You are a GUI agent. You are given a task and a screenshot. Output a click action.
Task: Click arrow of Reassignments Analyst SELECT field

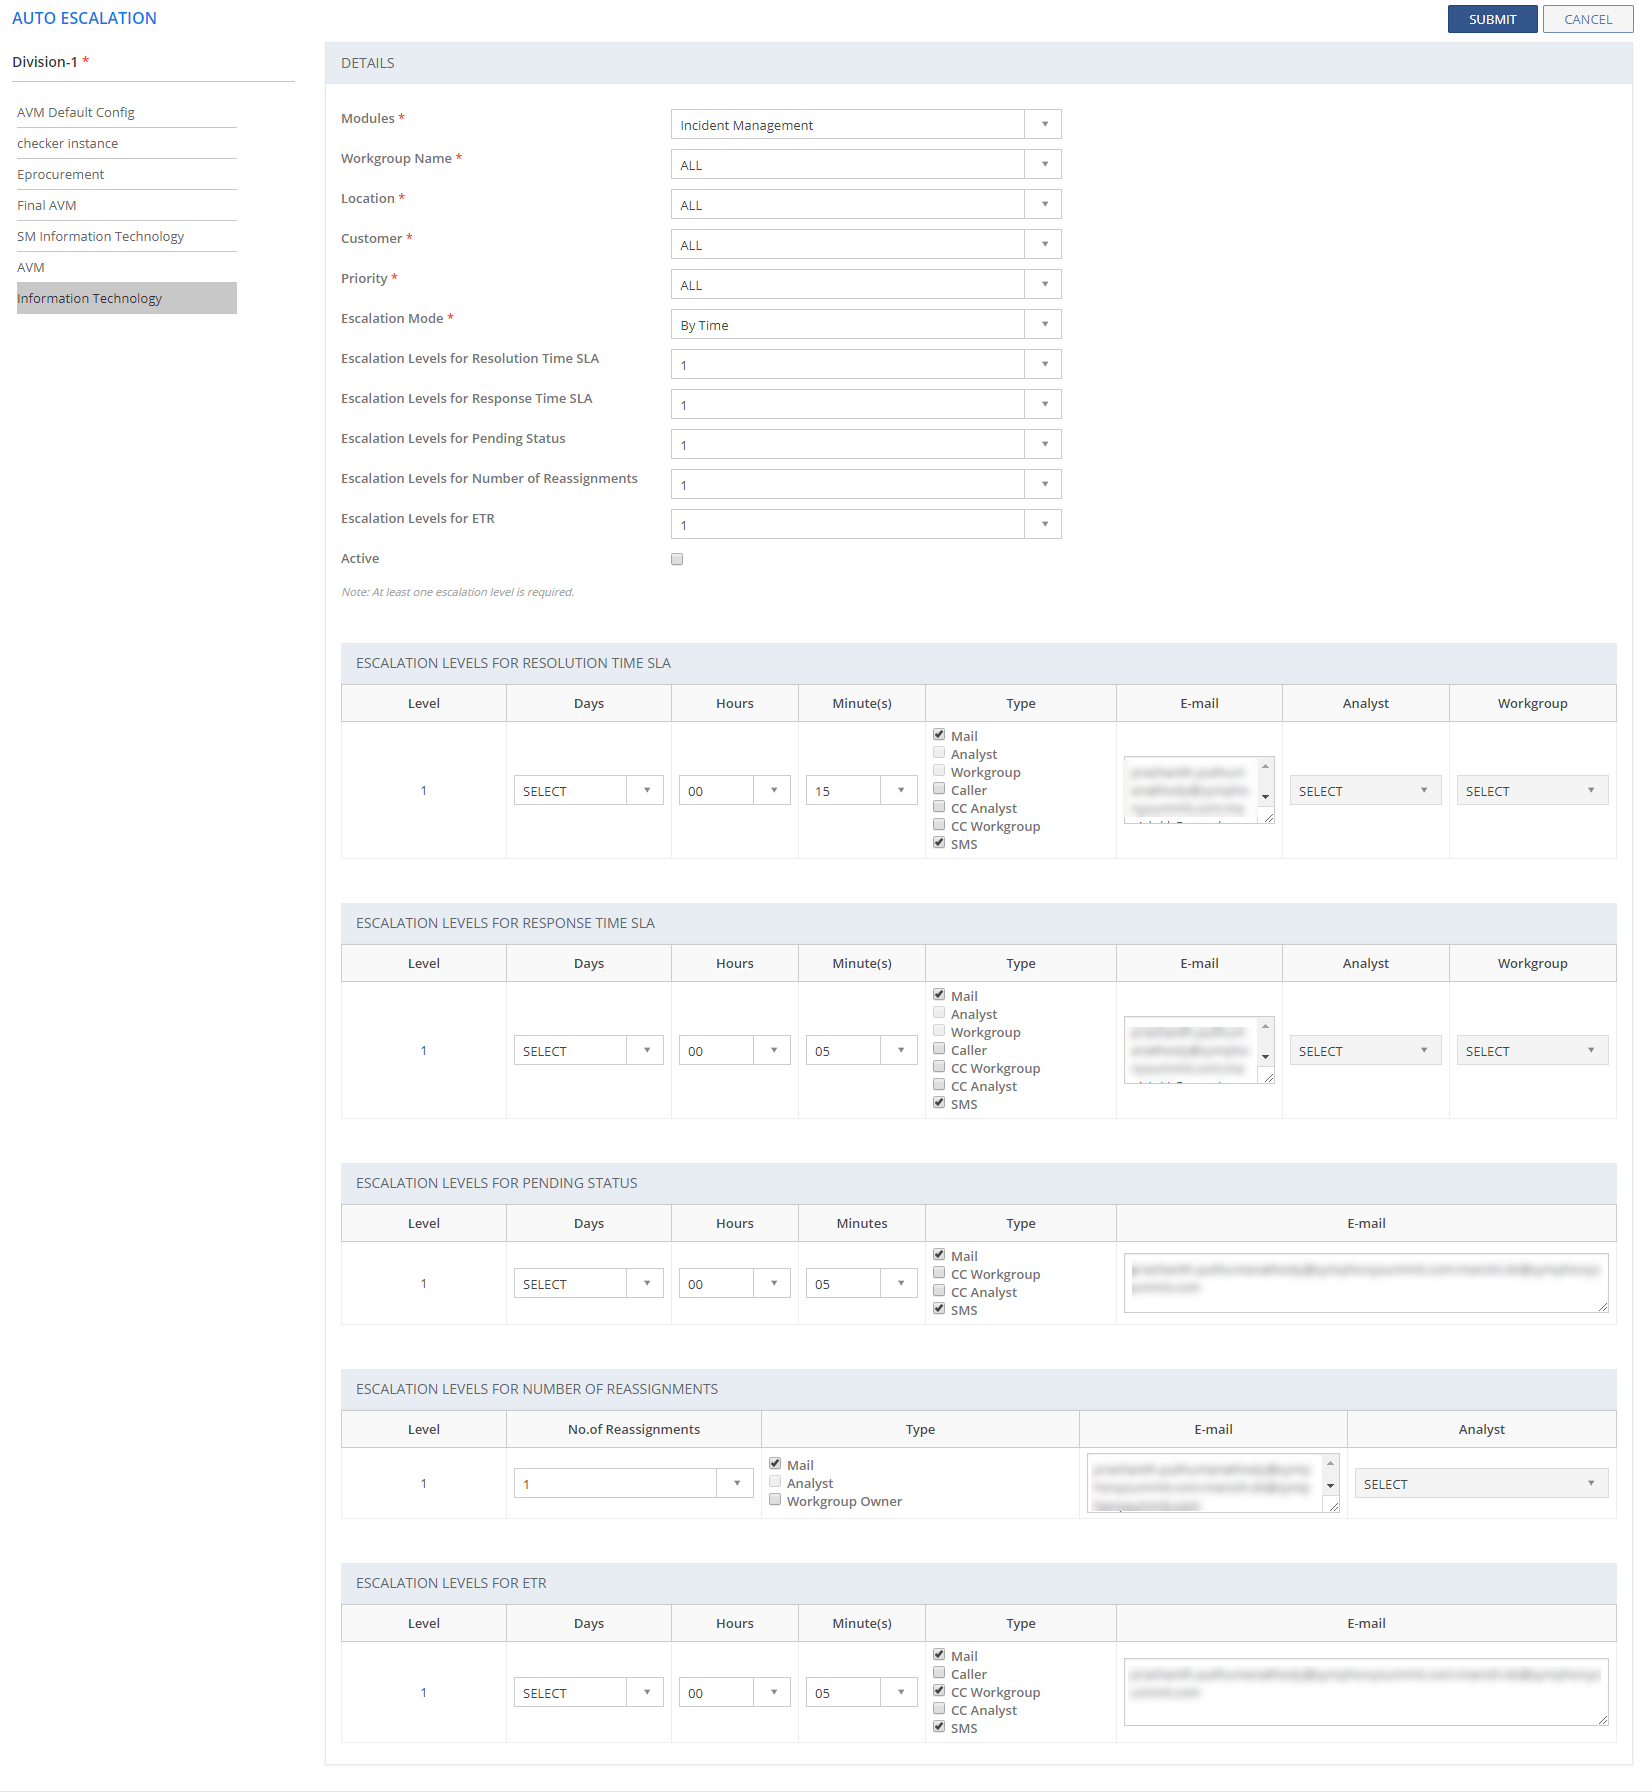1591,1483
